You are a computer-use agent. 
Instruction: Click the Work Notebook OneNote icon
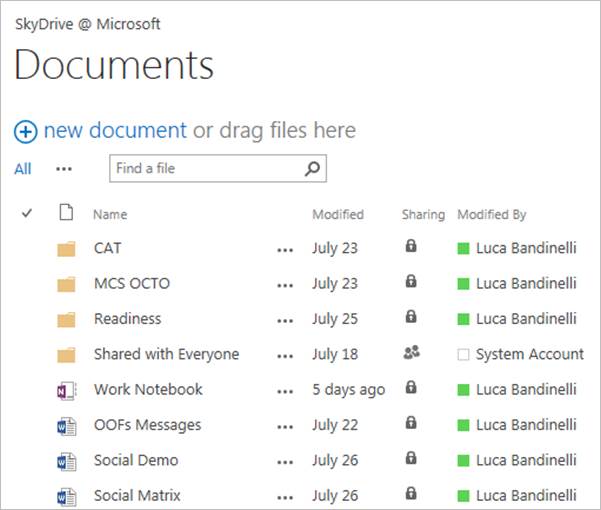click(x=67, y=391)
